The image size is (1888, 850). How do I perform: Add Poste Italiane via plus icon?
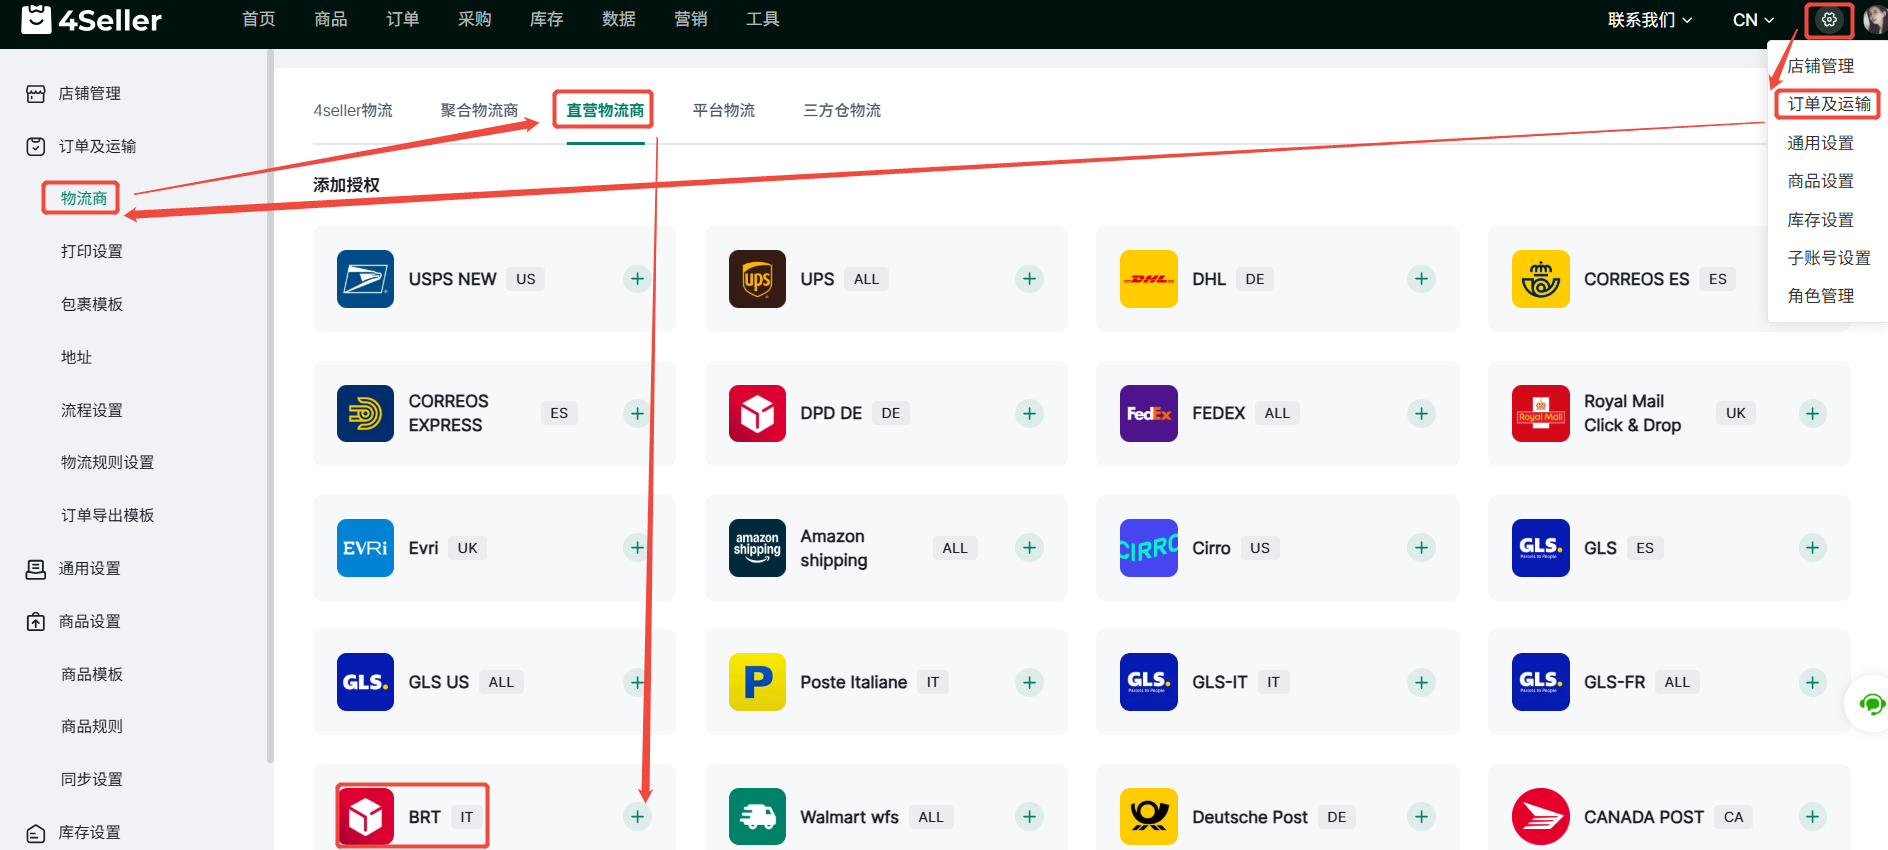(1029, 682)
